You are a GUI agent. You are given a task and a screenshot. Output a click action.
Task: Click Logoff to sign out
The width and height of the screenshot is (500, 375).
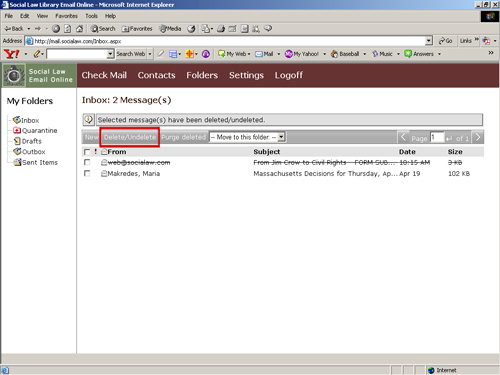click(x=289, y=75)
